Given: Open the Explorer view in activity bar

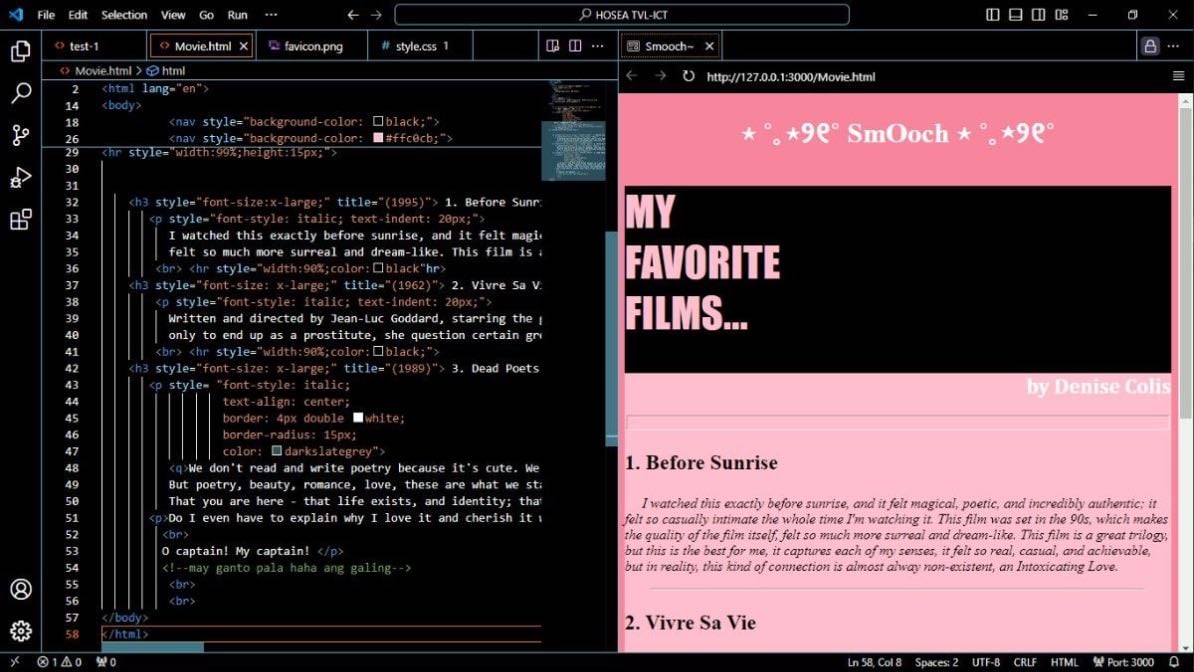Looking at the screenshot, I should point(21,51).
